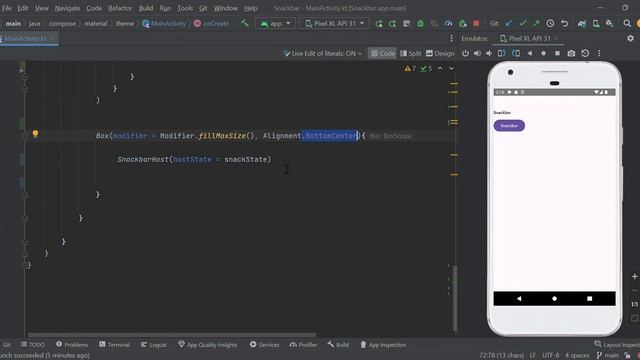
Task: Rotate emulator right icon
Action: click(516, 53)
